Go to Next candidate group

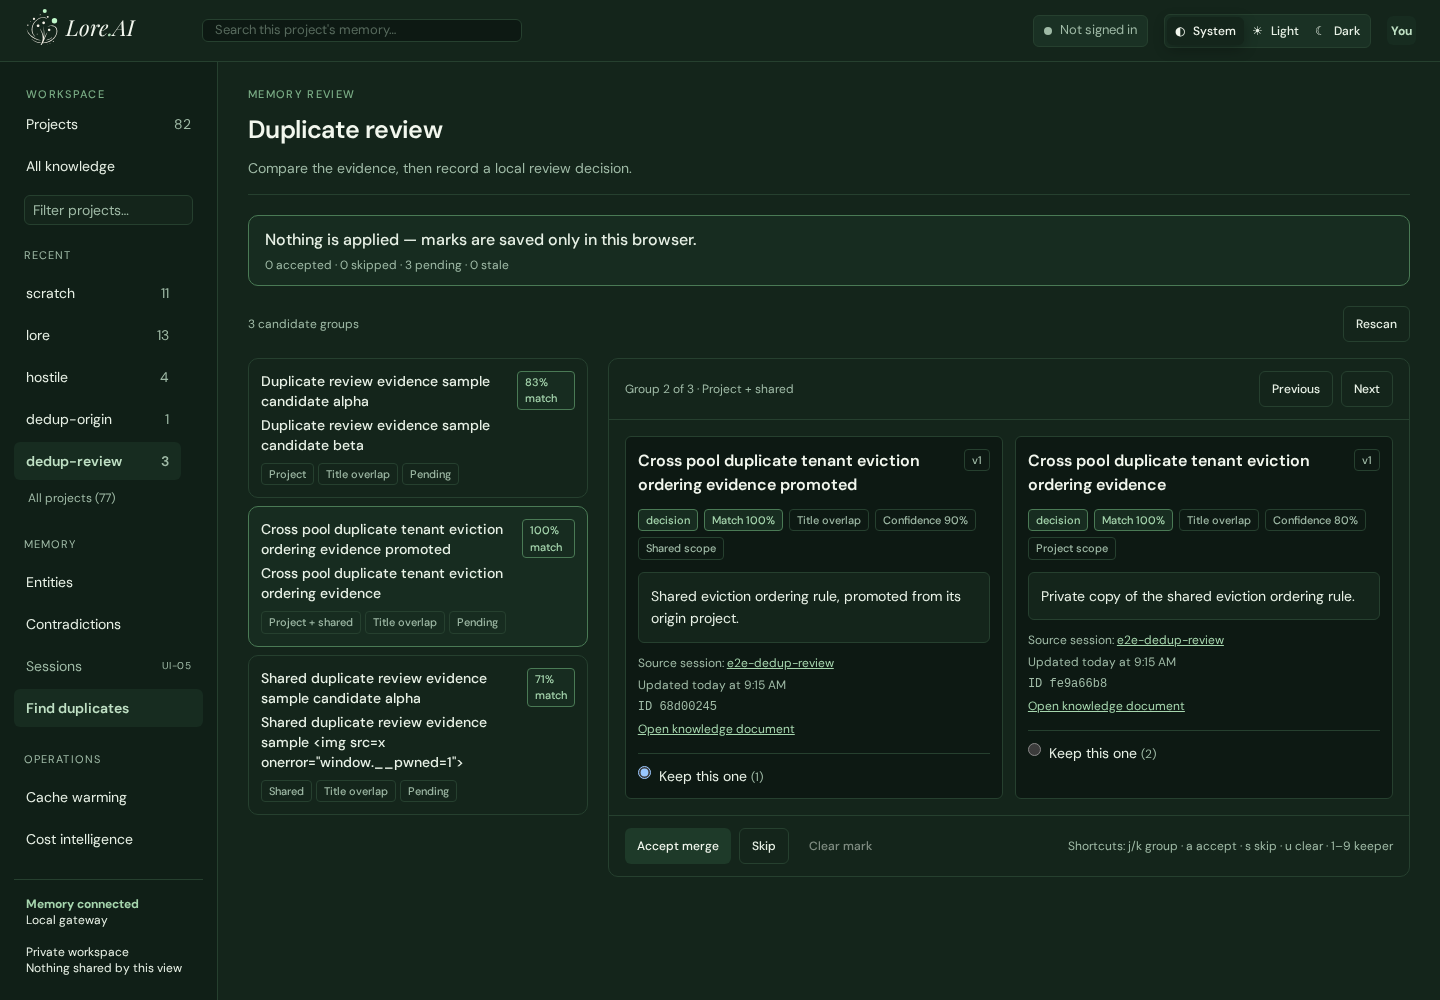click(1367, 389)
